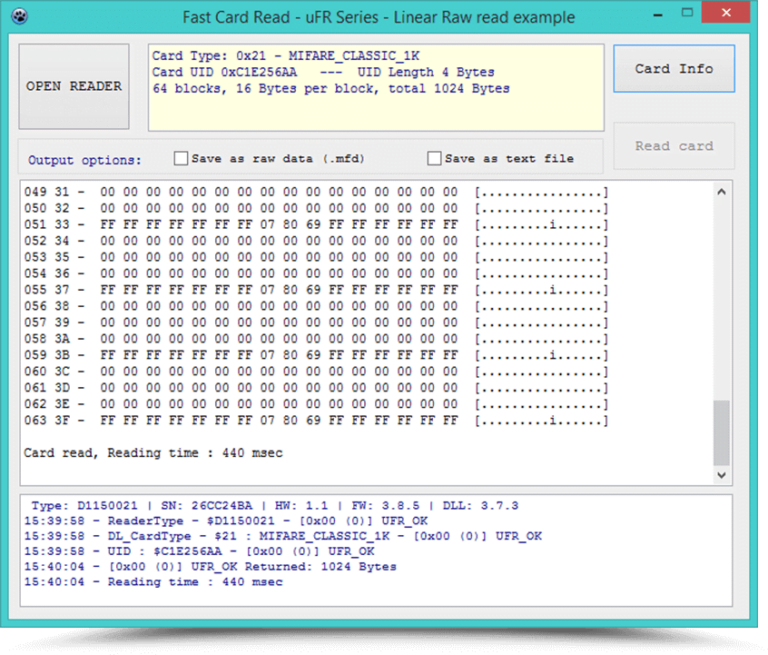The width and height of the screenshot is (768, 655).
Task: Select the Card UID 0xC1E256AA line
Action: point(323,72)
